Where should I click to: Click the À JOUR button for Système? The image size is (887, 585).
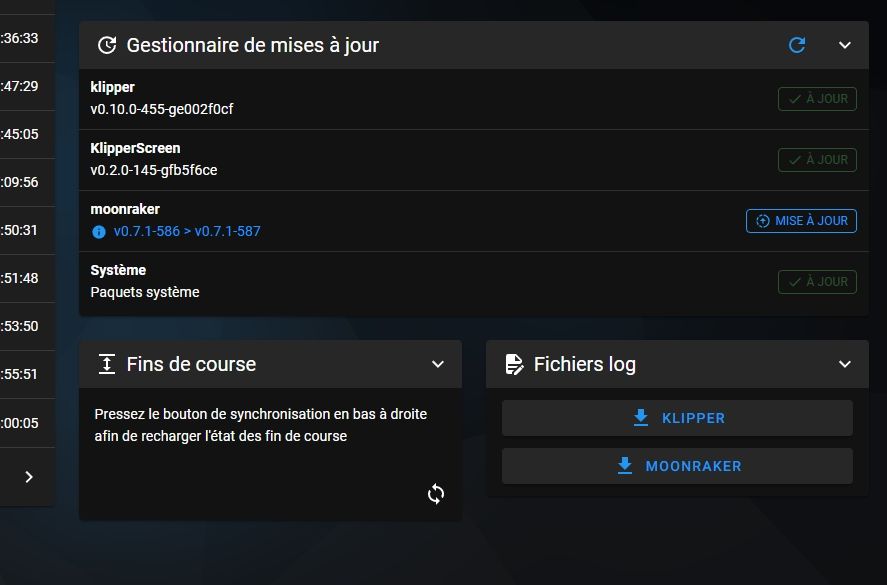[x=817, y=282]
